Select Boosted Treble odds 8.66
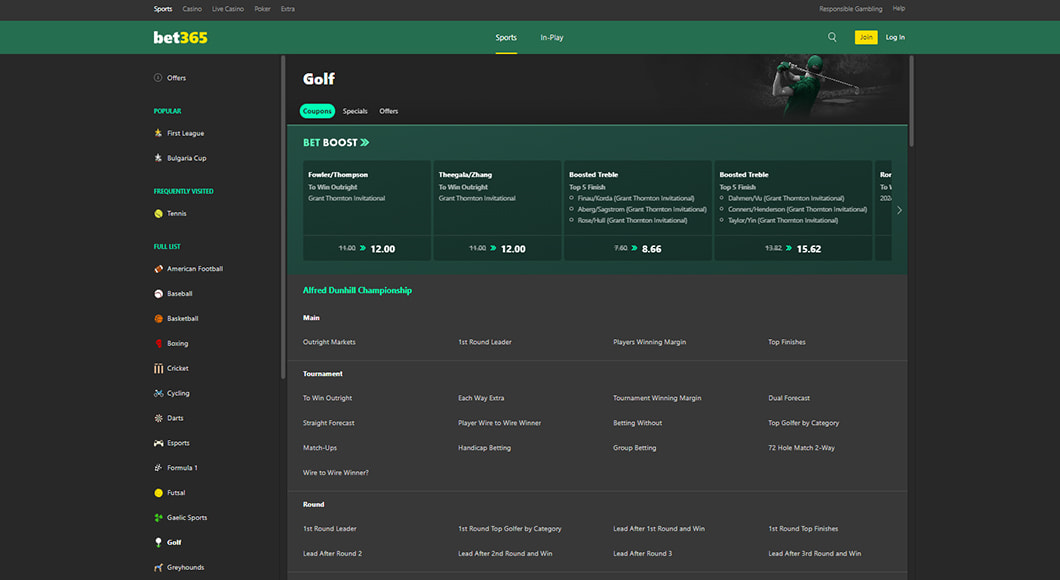 pos(637,249)
